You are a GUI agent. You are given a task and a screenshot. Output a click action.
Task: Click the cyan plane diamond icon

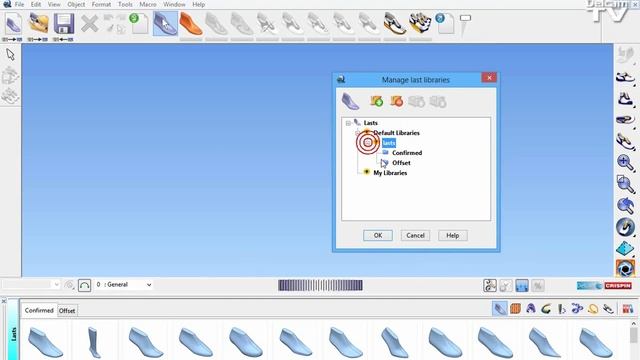coord(625,248)
